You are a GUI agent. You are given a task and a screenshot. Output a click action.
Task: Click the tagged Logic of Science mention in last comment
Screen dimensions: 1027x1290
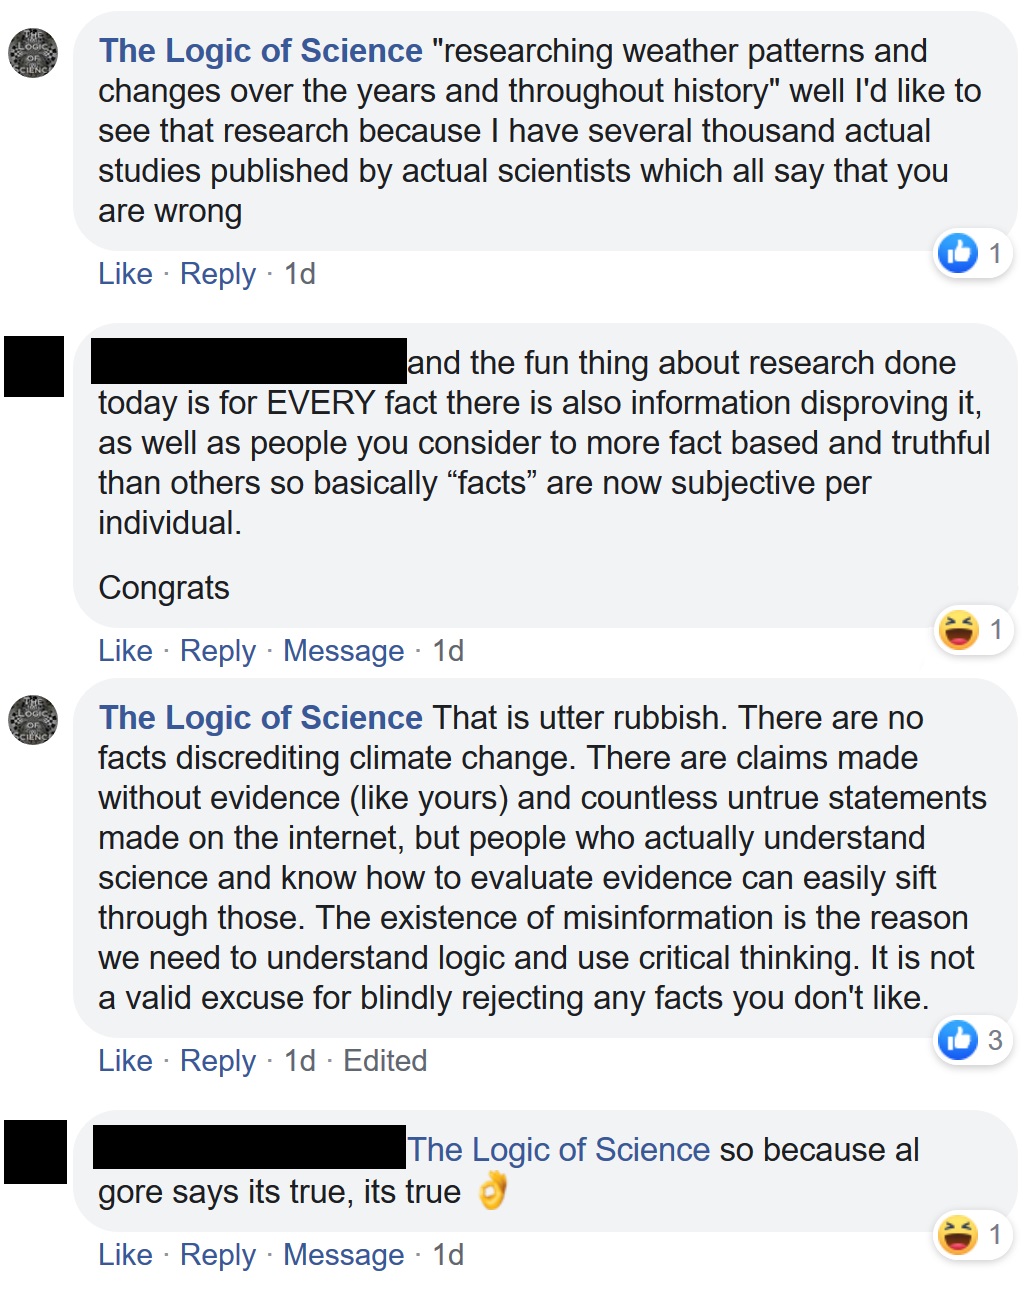(x=558, y=1150)
